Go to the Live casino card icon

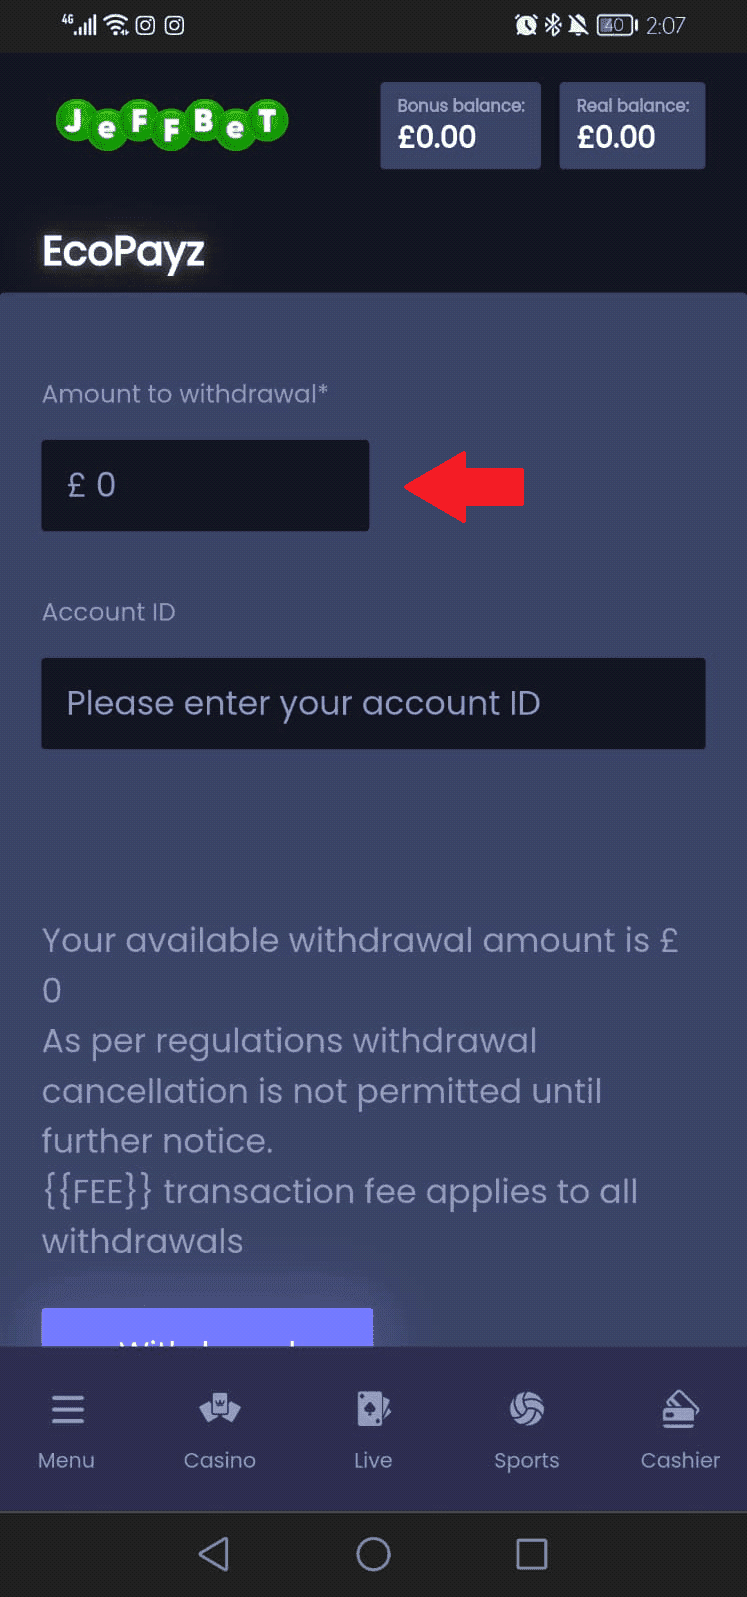[x=373, y=1409]
